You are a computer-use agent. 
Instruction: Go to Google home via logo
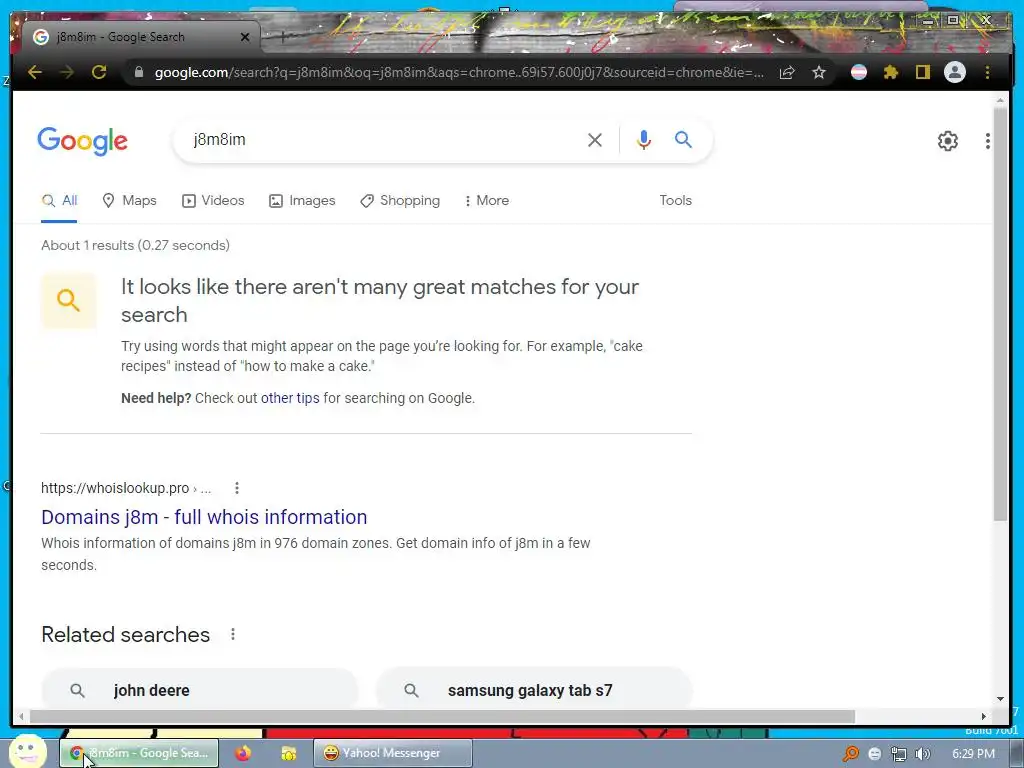tap(82, 141)
